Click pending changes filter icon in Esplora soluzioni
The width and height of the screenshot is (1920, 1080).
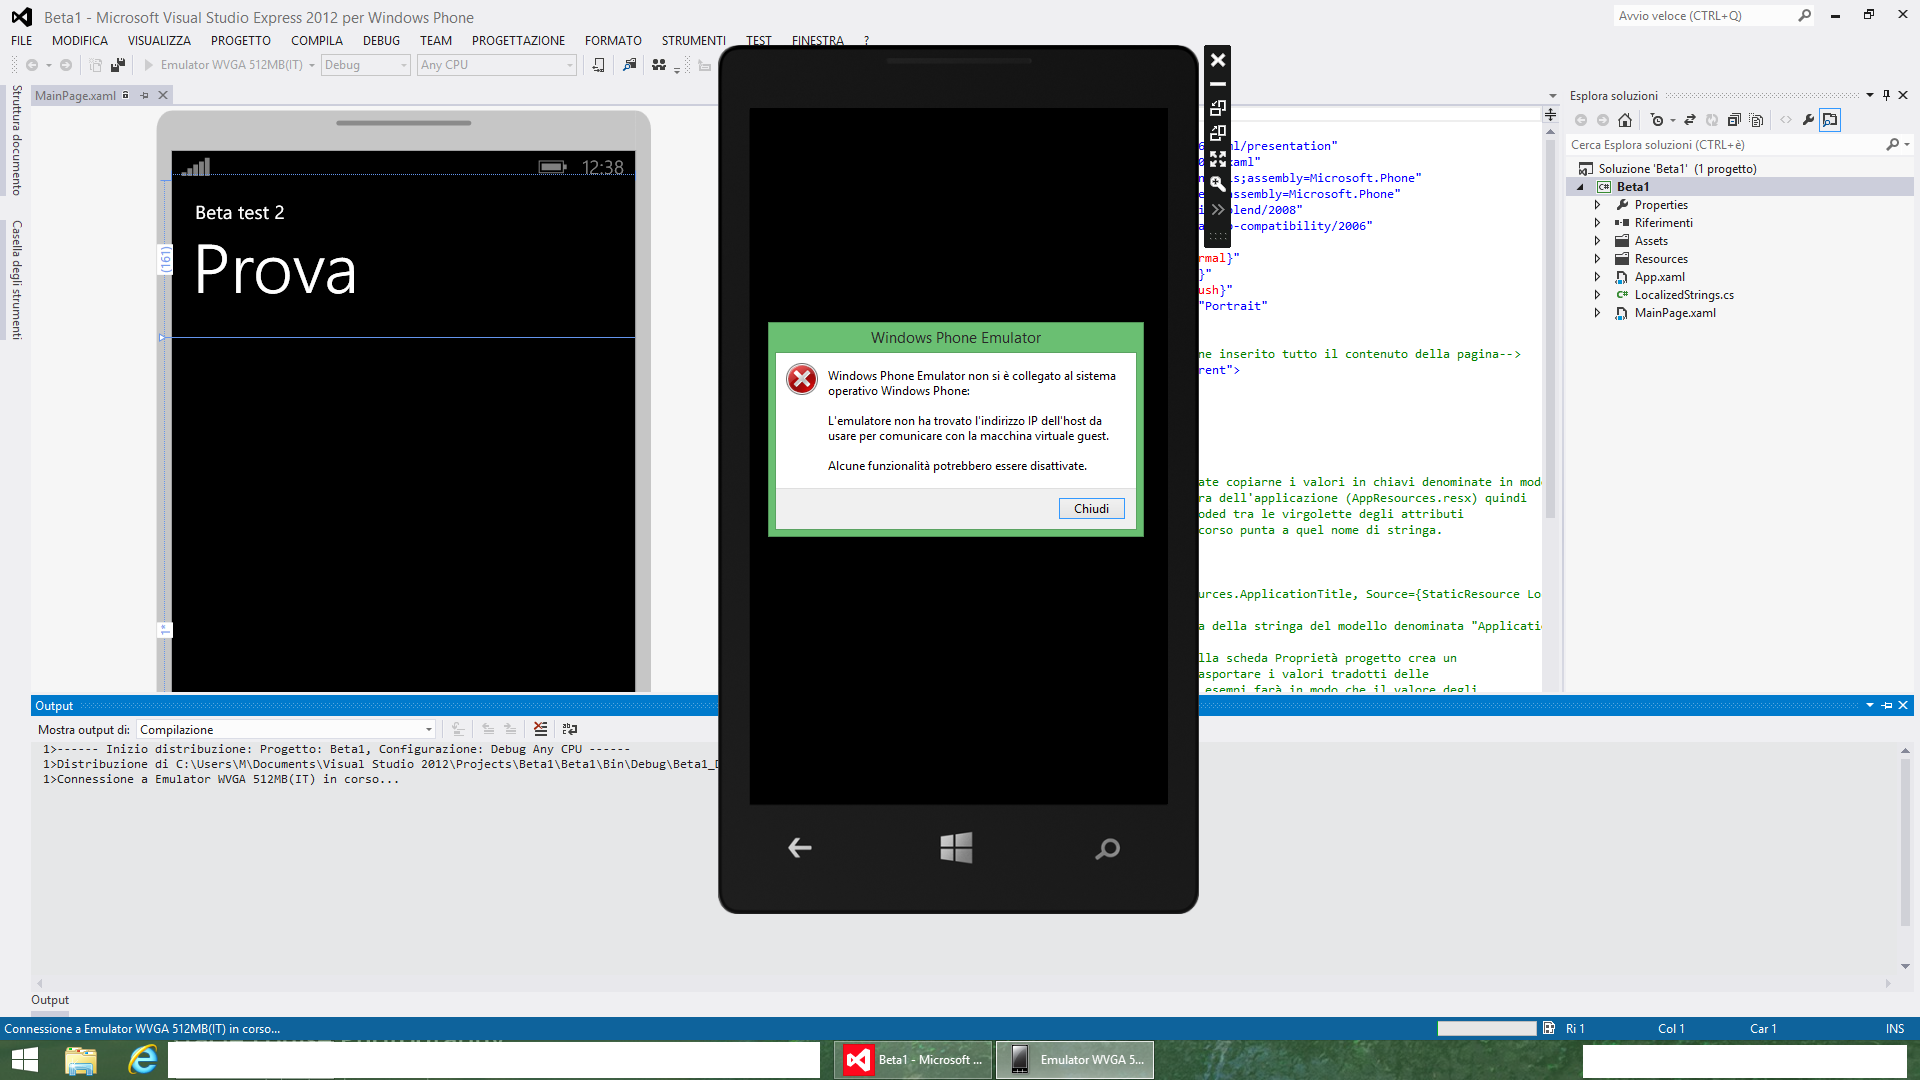click(x=1656, y=120)
